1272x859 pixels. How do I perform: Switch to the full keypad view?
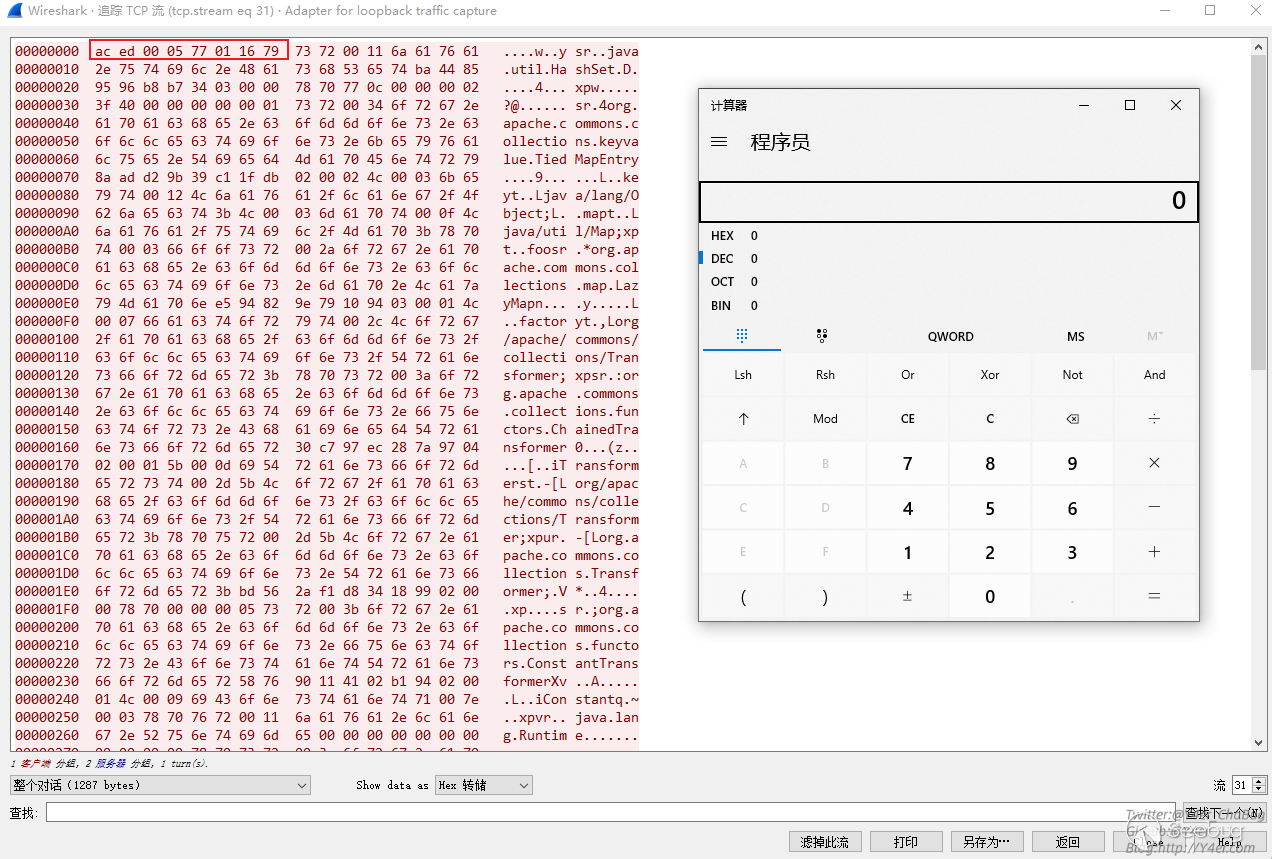tap(742, 336)
